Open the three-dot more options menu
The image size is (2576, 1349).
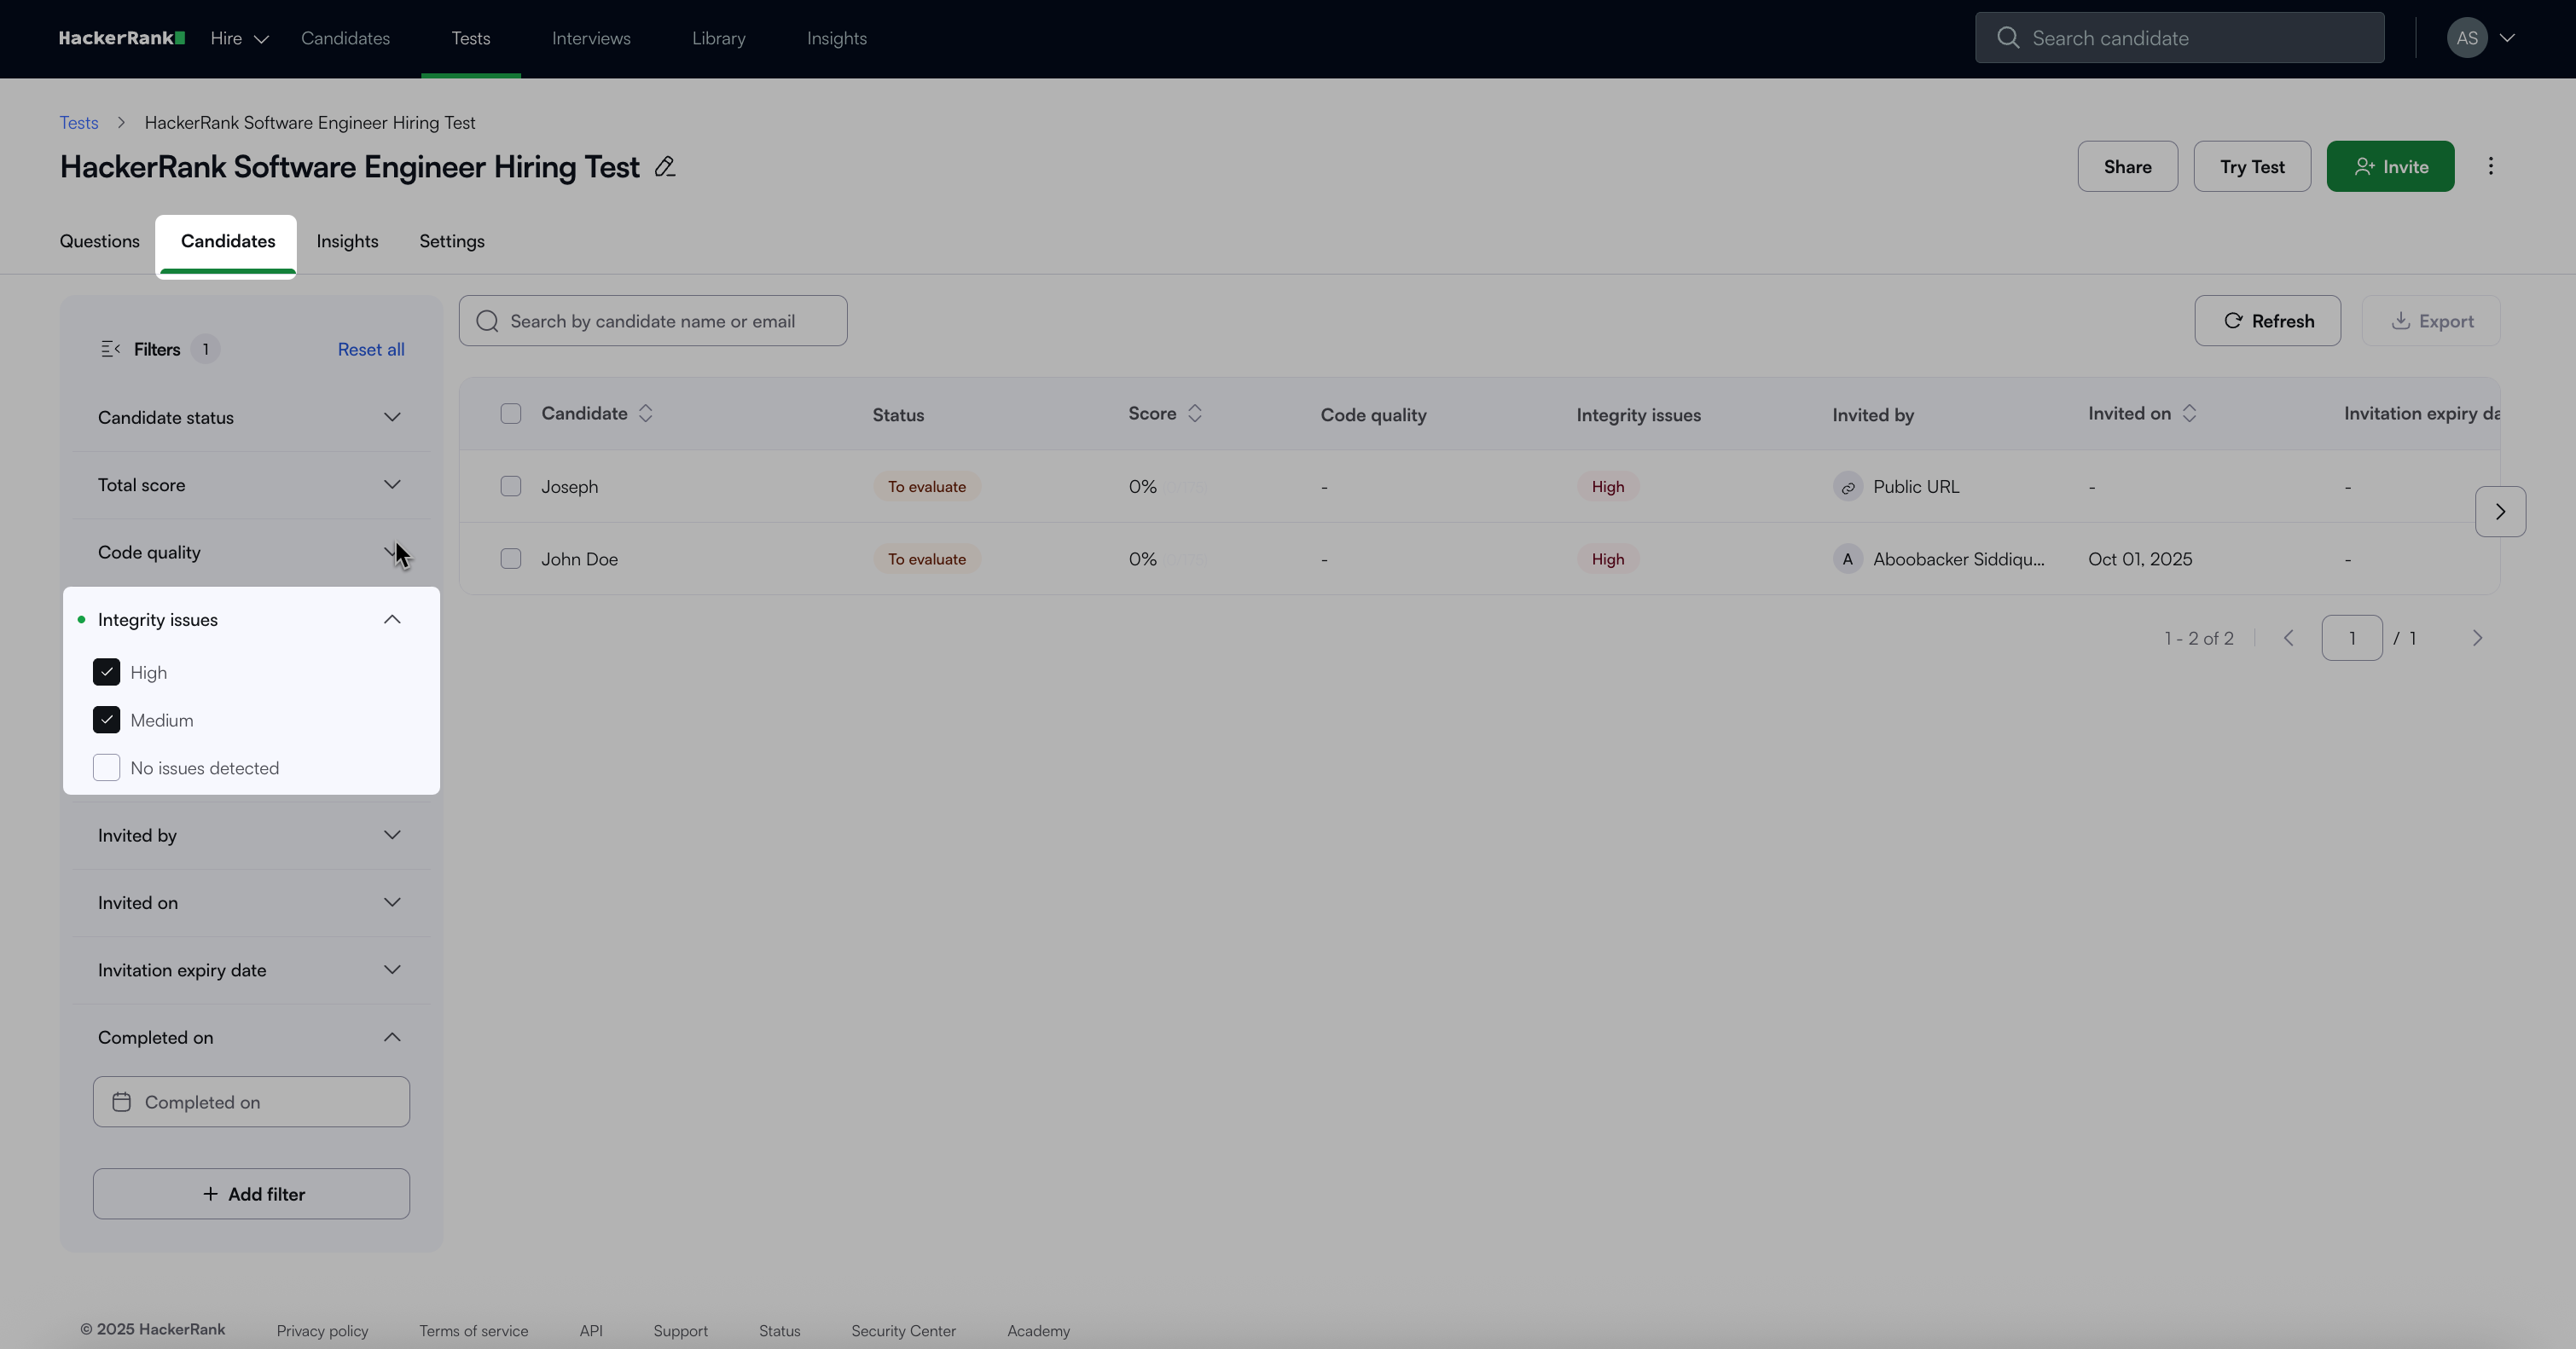click(2491, 166)
